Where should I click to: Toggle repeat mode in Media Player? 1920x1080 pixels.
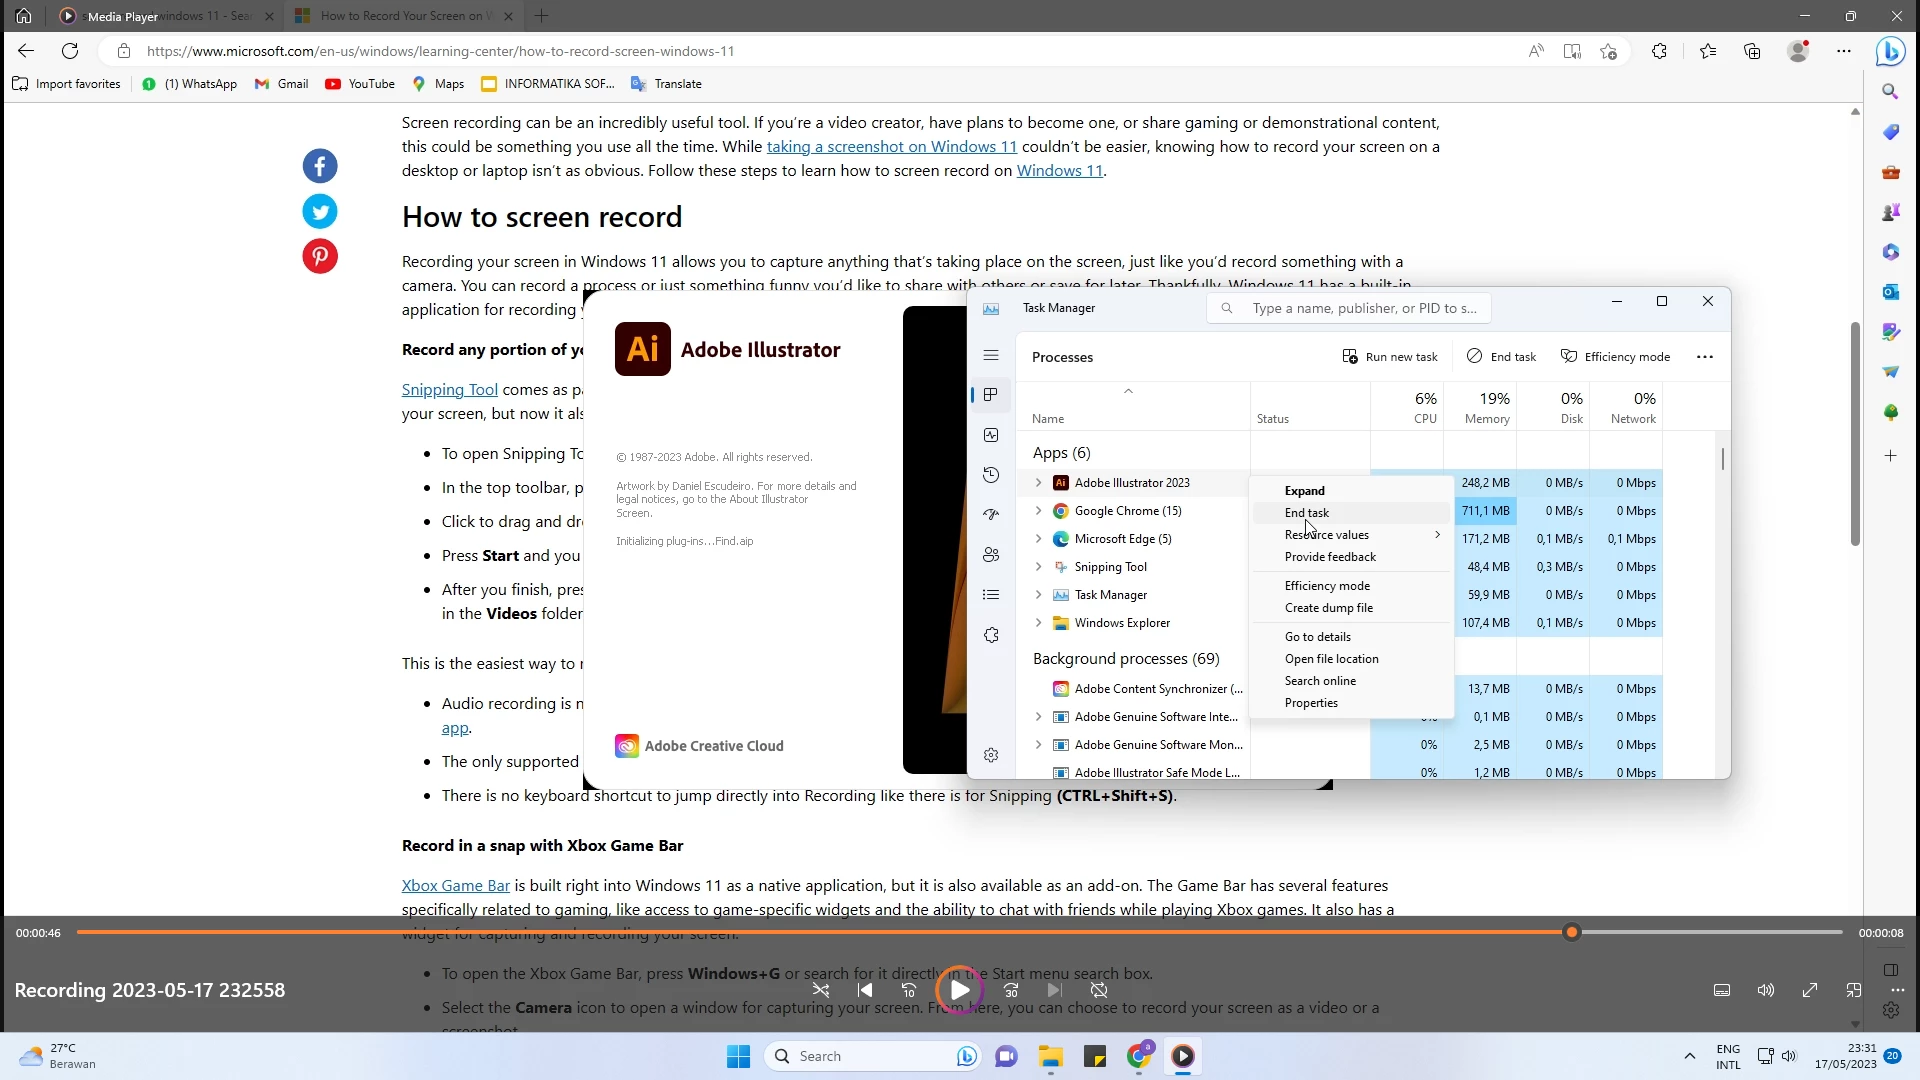tap(1099, 990)
